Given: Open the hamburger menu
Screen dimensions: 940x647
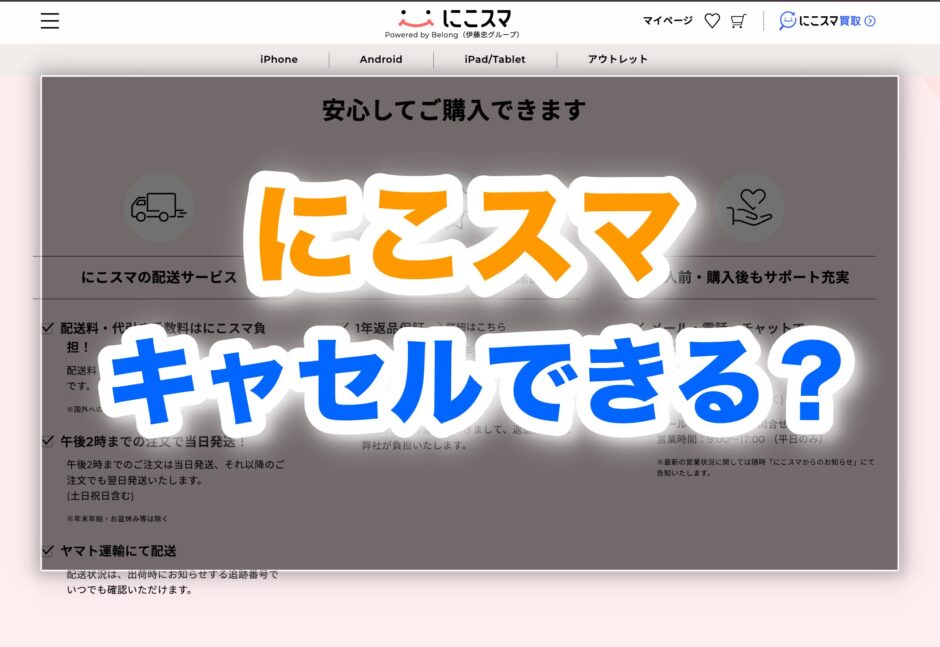Looking at the screenshot, I should 50,21.
